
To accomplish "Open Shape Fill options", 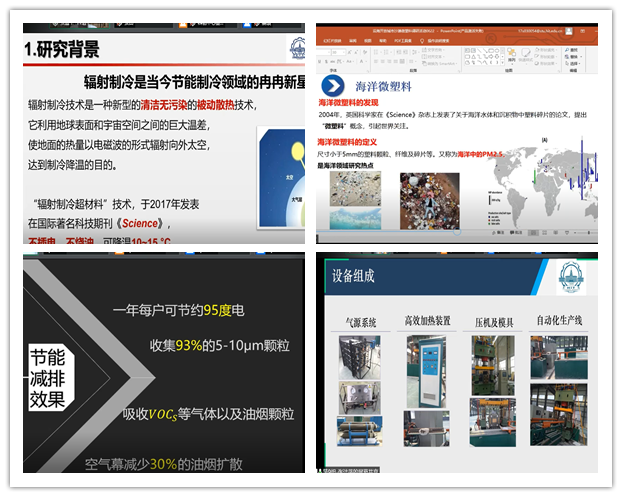I will tap(546, 50).
